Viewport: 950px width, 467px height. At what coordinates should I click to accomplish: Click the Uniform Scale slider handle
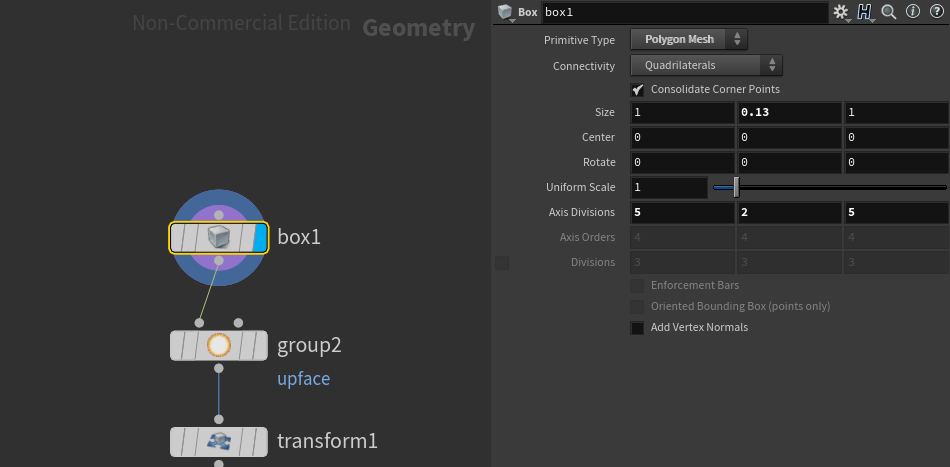[736, 187]
